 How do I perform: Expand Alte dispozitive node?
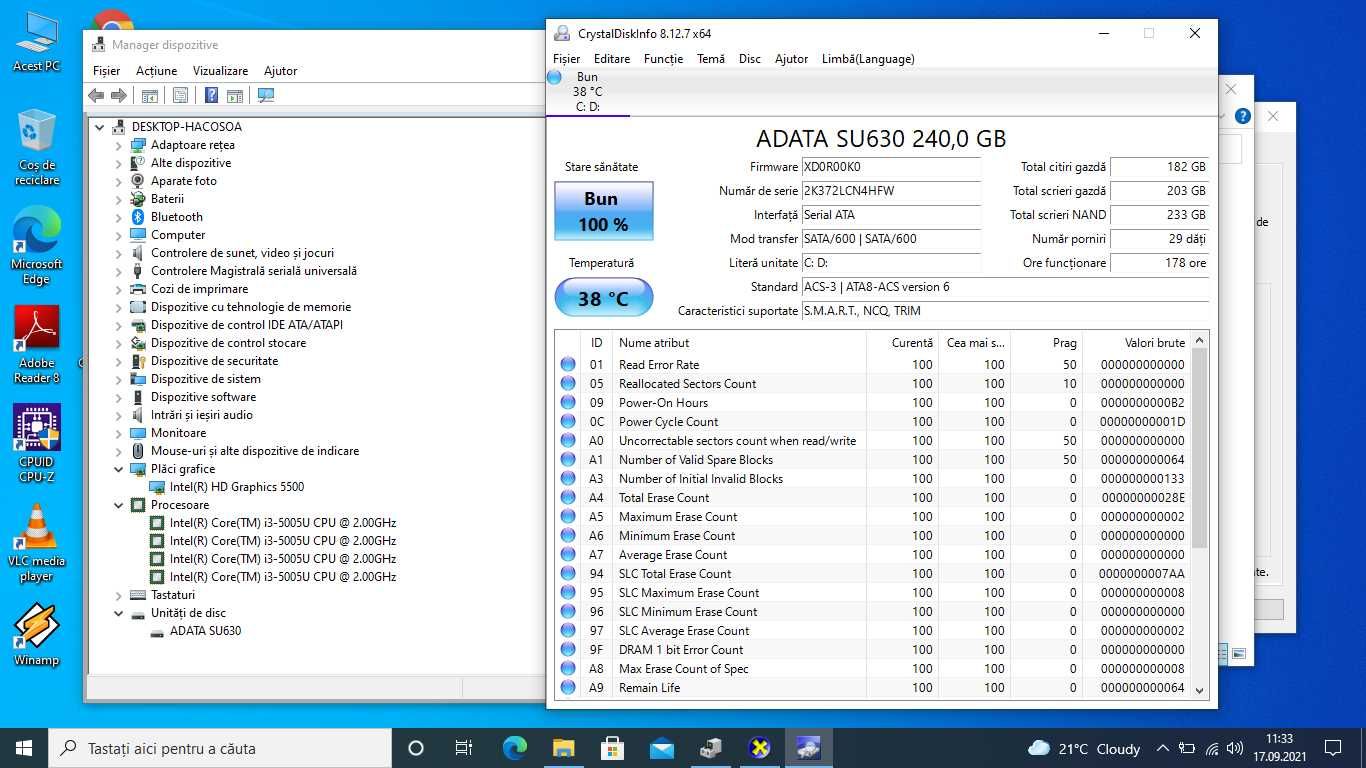pos(119,163)
